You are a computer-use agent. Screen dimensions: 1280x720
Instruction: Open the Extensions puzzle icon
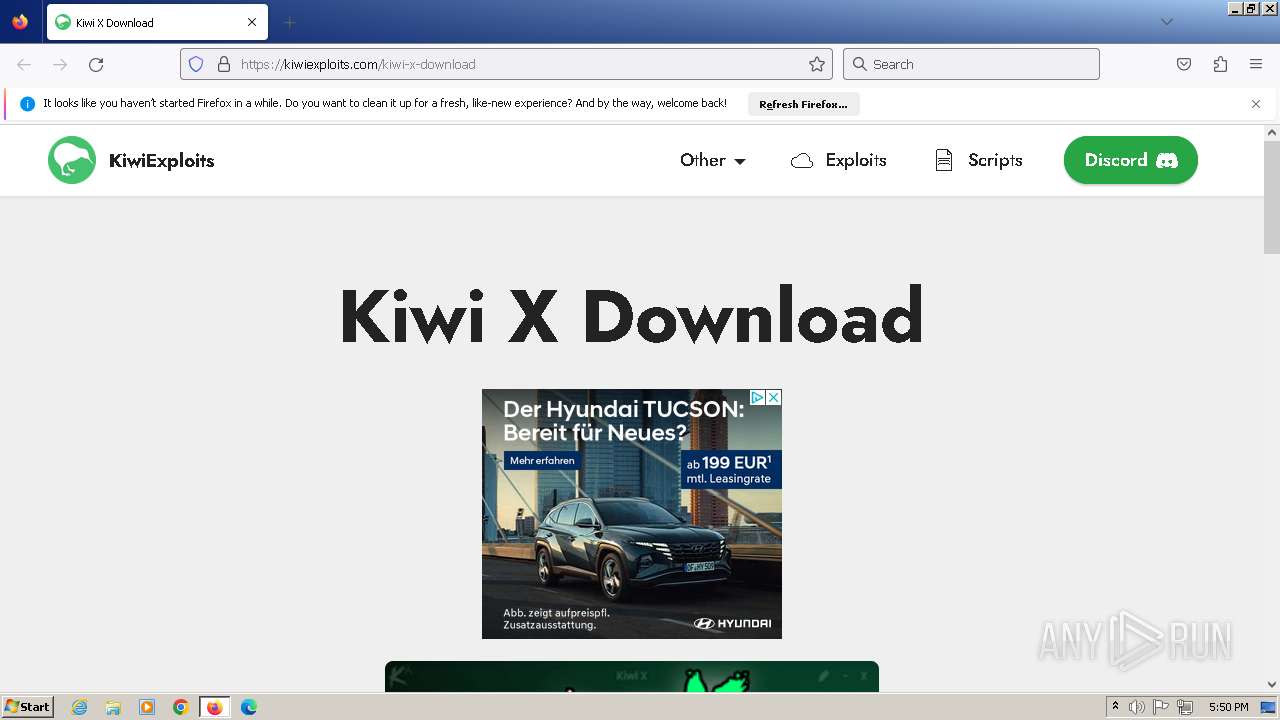tap(1220, 64)
